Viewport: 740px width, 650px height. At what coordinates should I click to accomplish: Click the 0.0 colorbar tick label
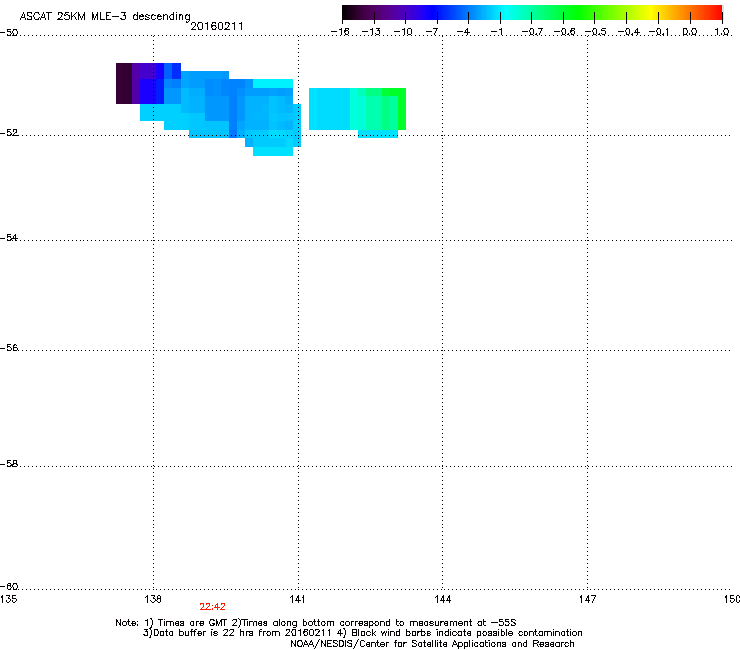pos(690,32)
